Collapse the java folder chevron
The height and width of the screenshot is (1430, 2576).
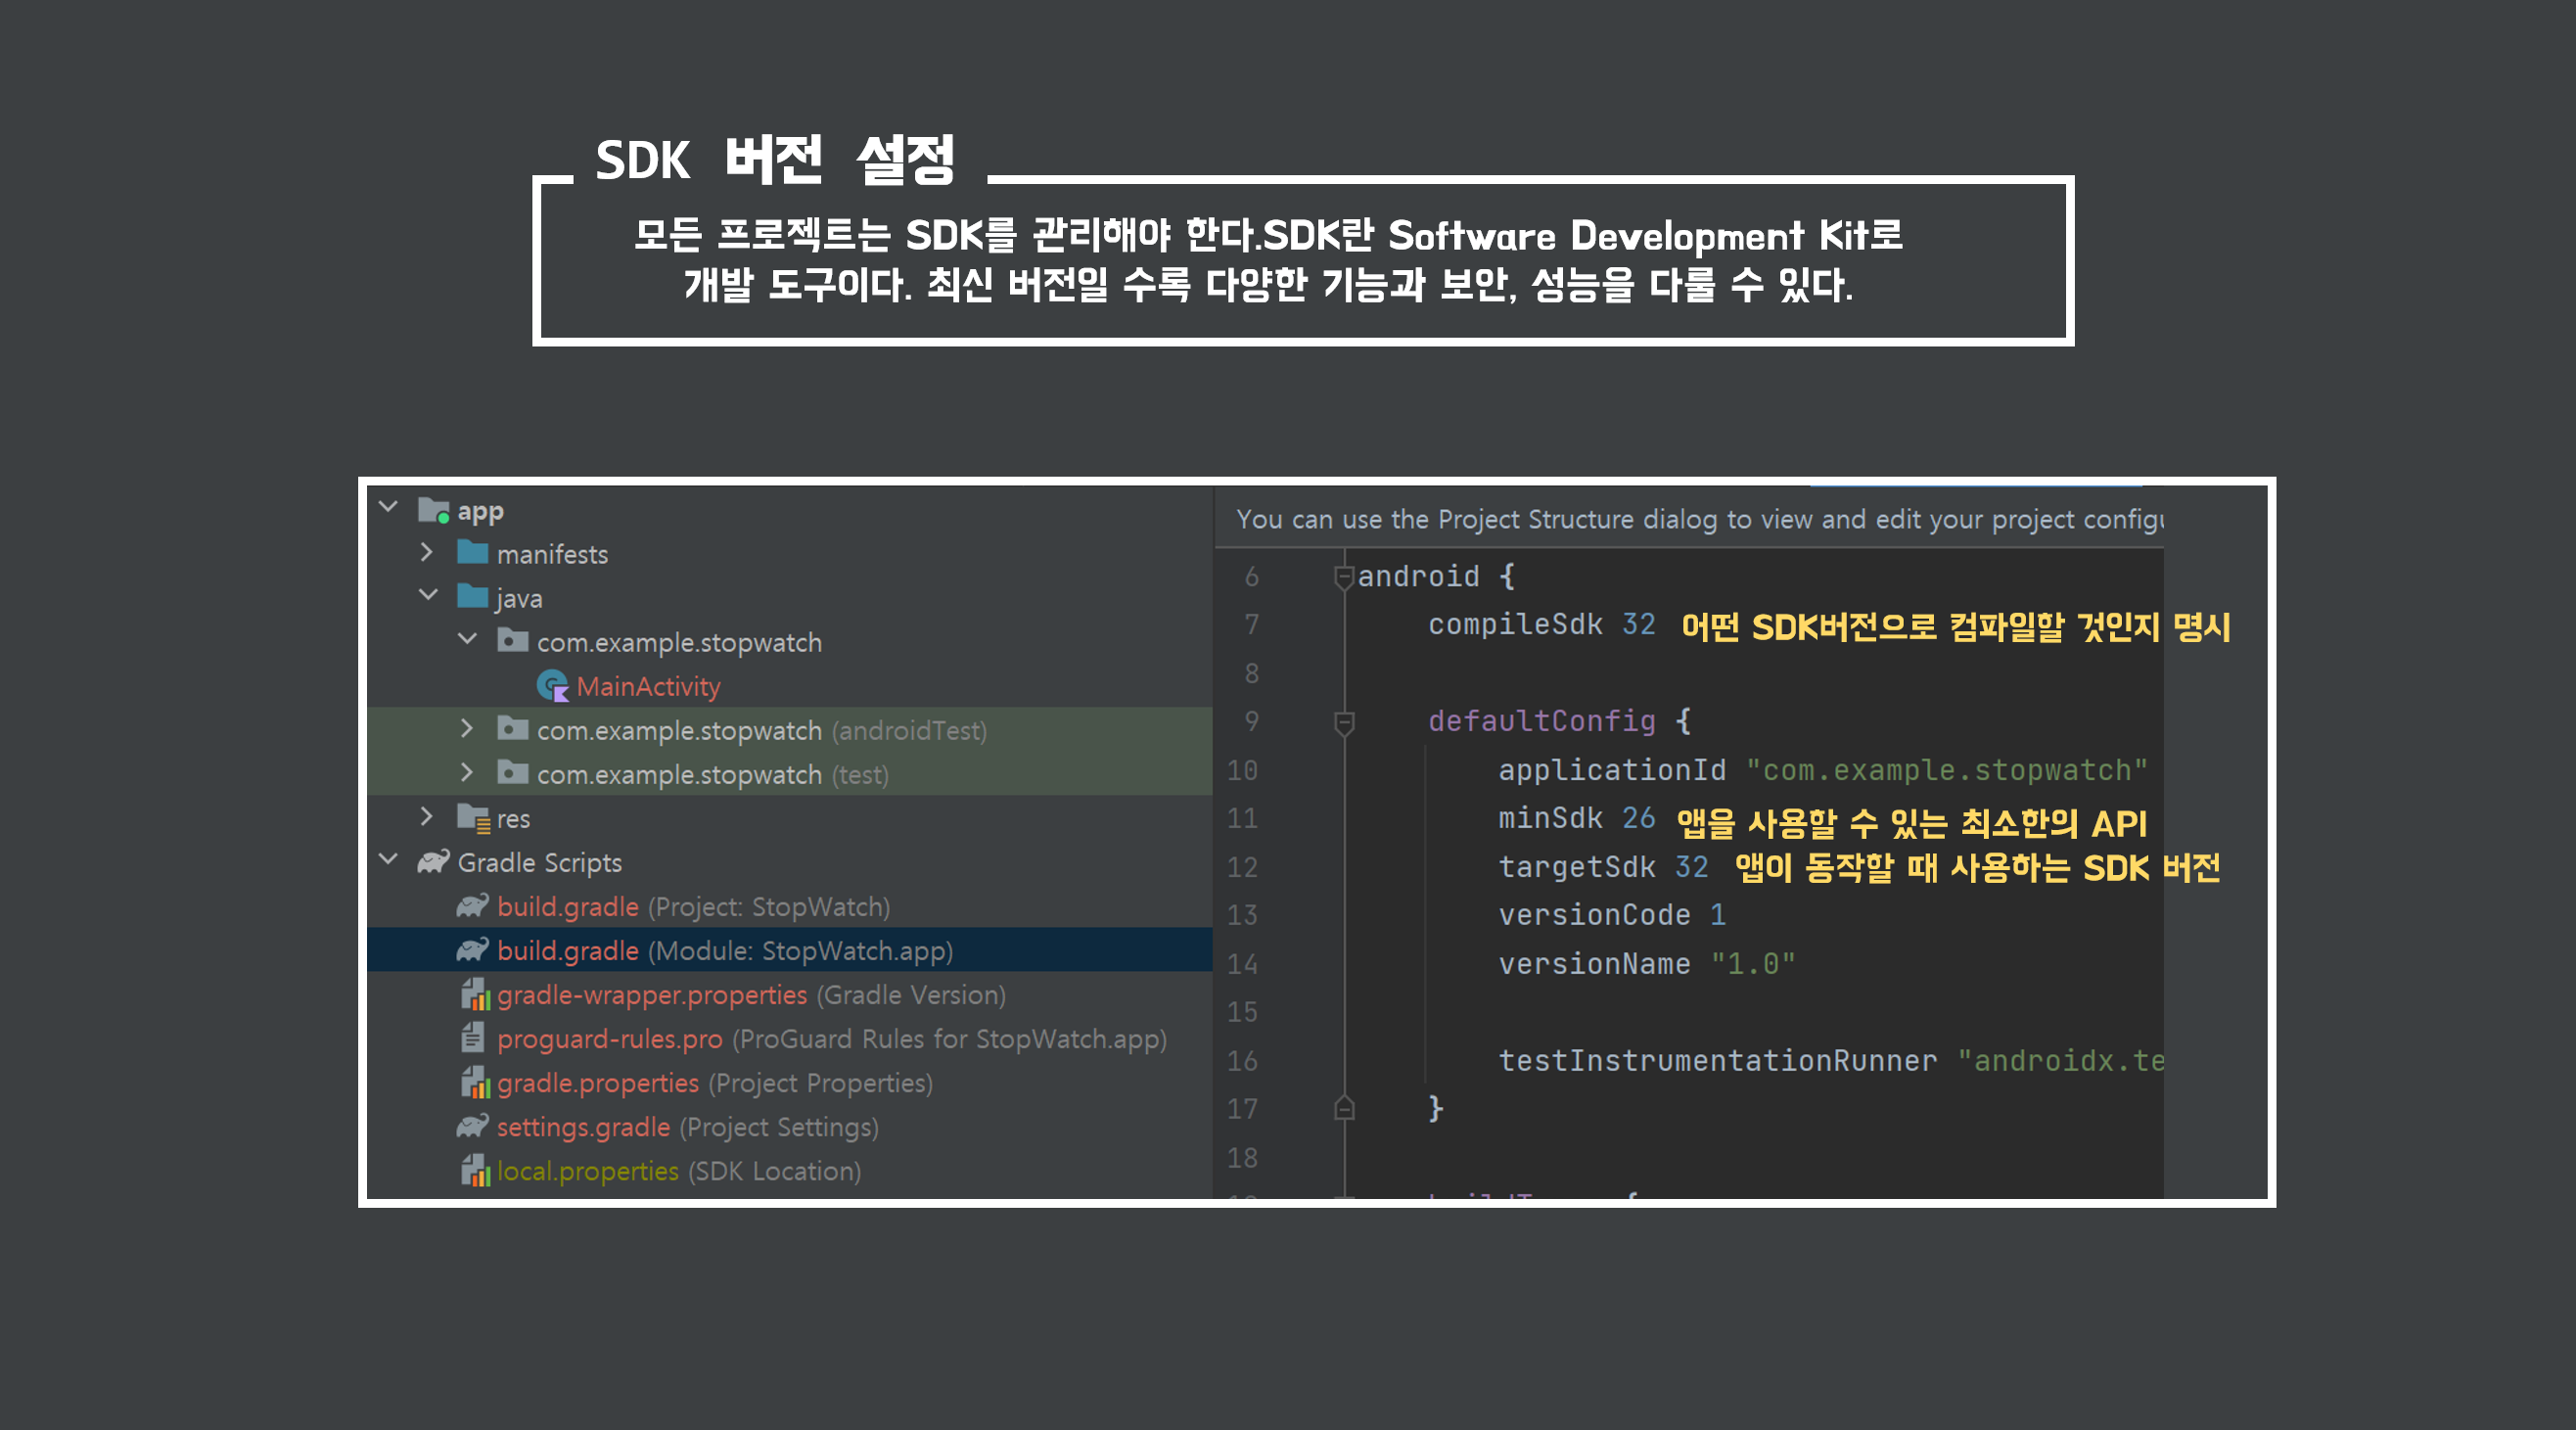pyautogui.click(x=428, y=596)
